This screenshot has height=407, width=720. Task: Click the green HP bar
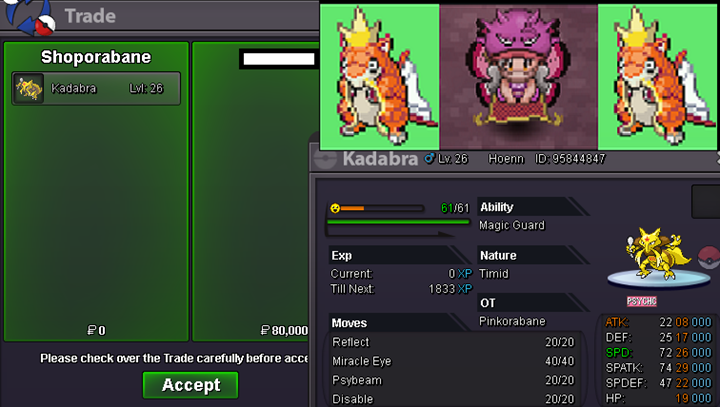(398, 222)
